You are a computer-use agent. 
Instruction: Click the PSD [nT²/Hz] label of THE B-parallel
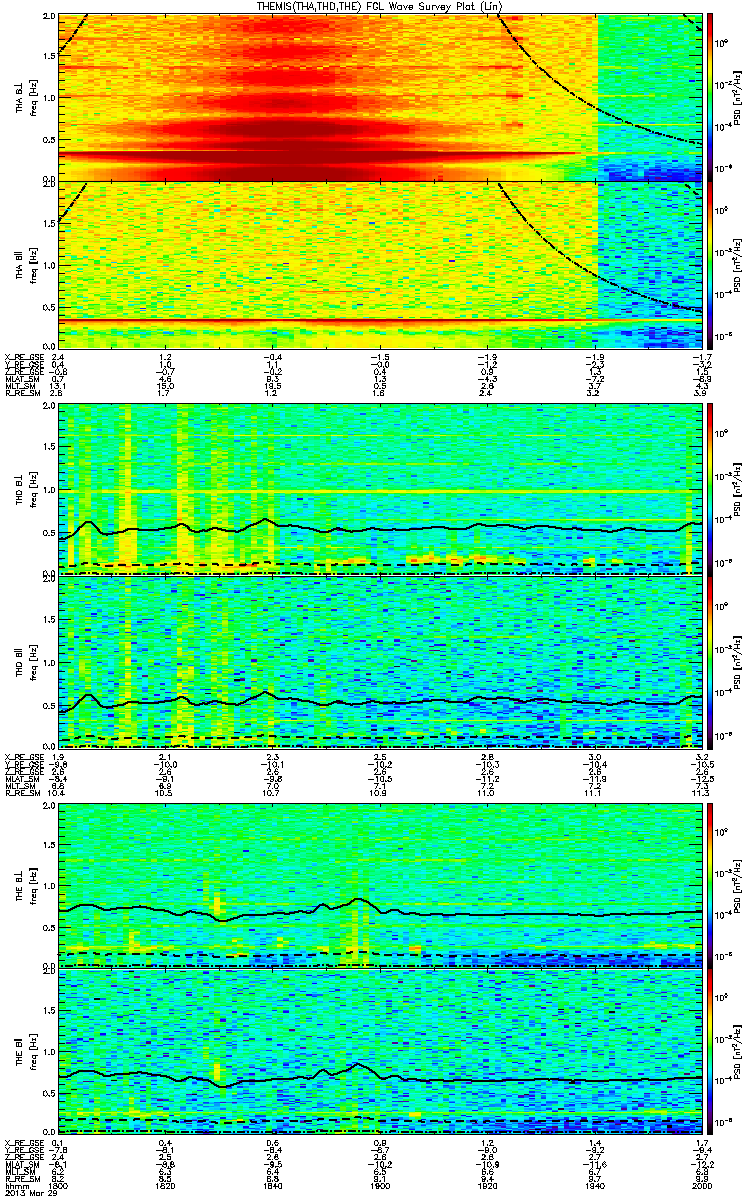point(737,1052)
